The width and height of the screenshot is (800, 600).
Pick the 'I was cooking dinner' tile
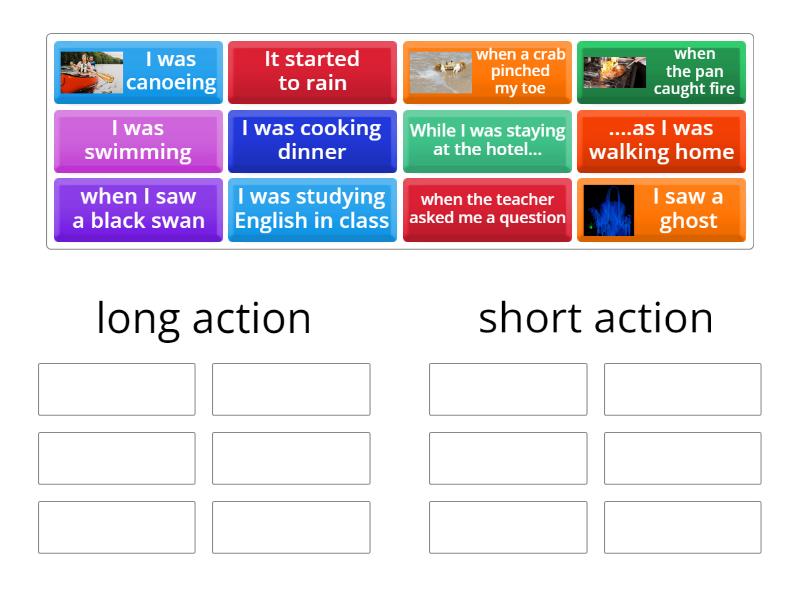click(x=312, y=140)
